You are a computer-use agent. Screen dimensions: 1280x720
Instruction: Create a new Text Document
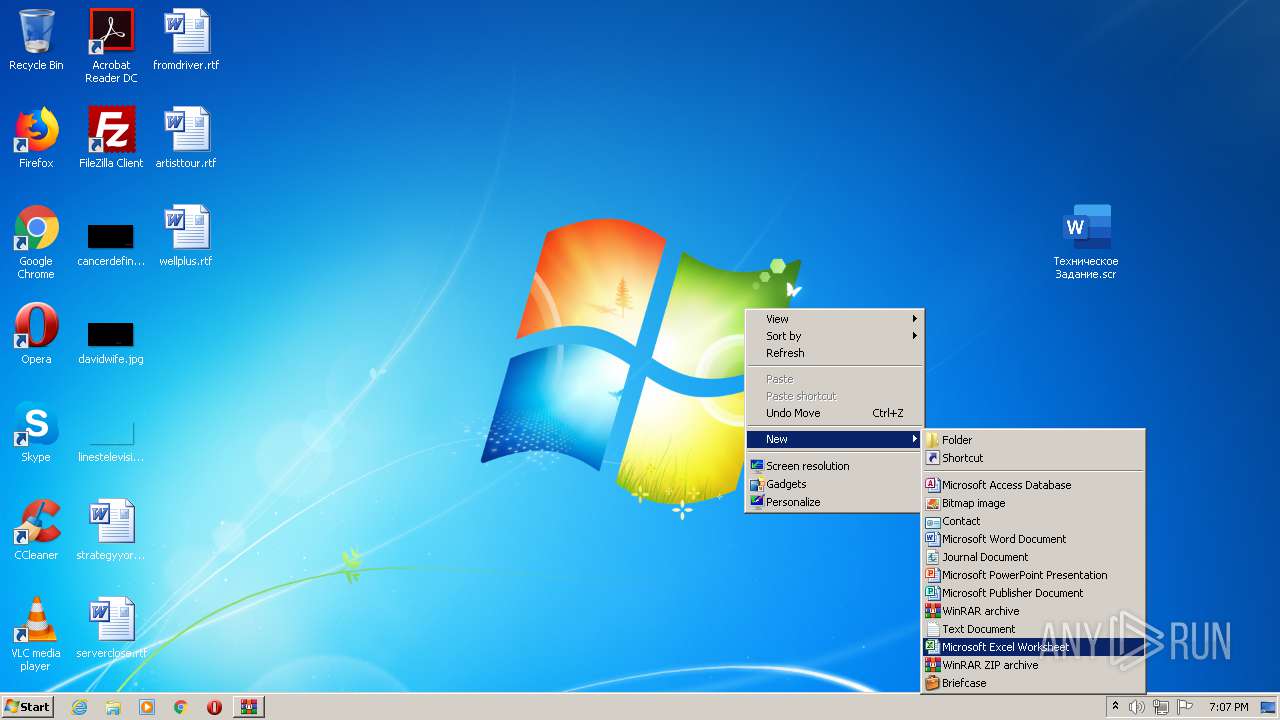click(1033, 629)
